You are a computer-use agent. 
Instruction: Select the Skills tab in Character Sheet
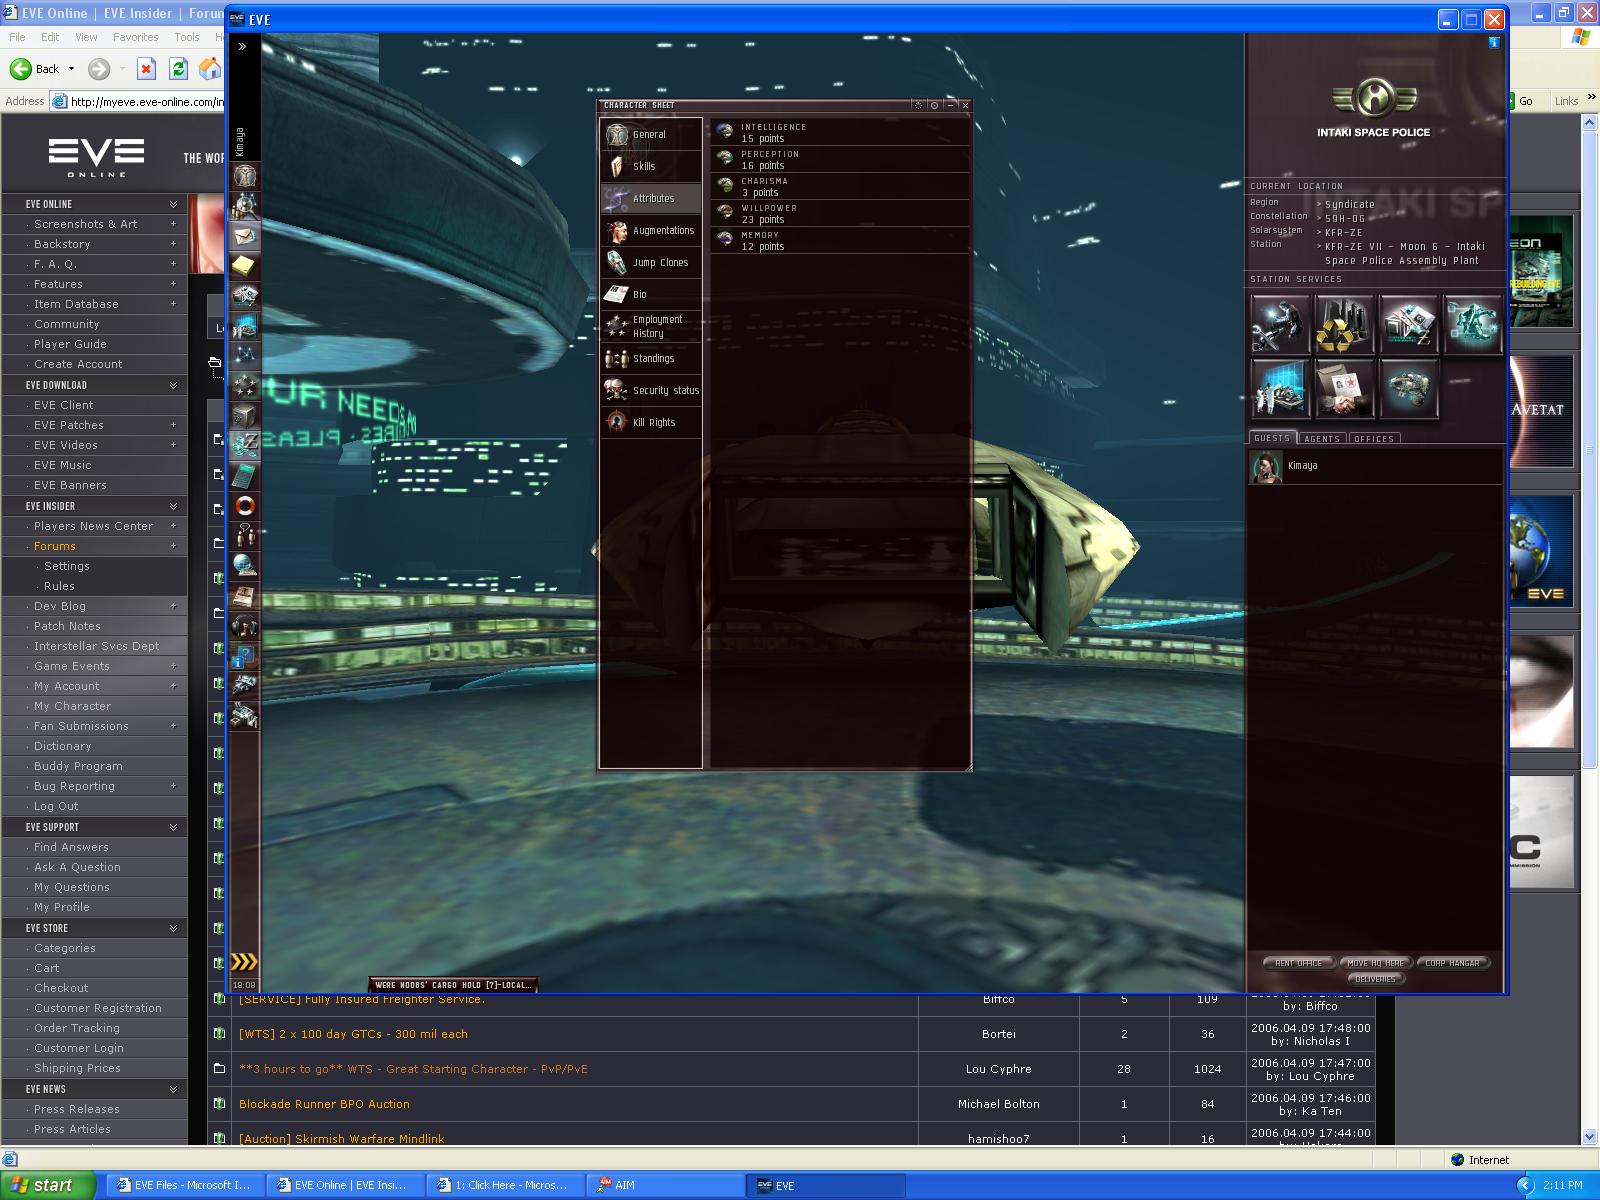[x=651, y=166]
